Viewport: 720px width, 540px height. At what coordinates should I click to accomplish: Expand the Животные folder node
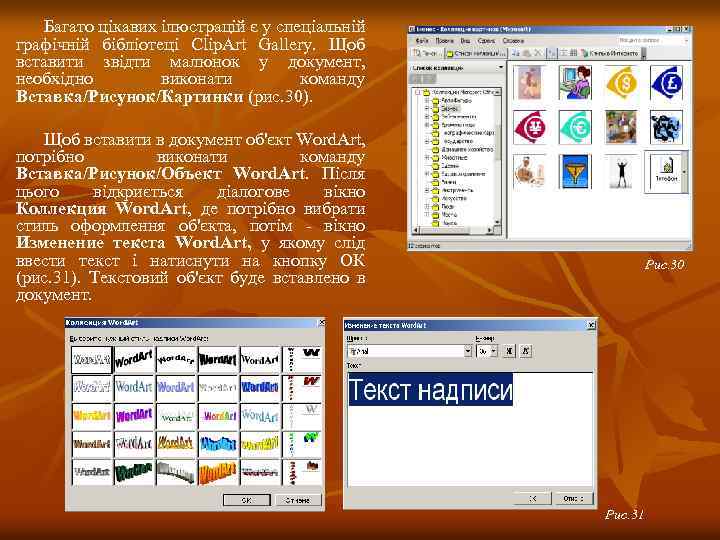(x=427, y=158)
